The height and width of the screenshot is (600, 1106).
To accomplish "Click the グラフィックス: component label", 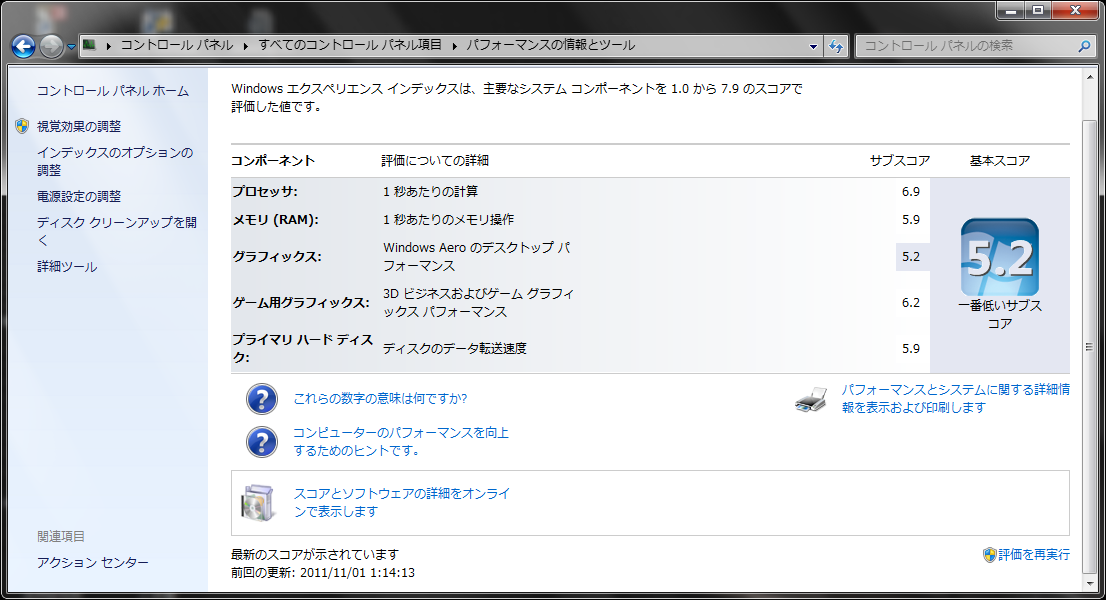I will 277,257.
